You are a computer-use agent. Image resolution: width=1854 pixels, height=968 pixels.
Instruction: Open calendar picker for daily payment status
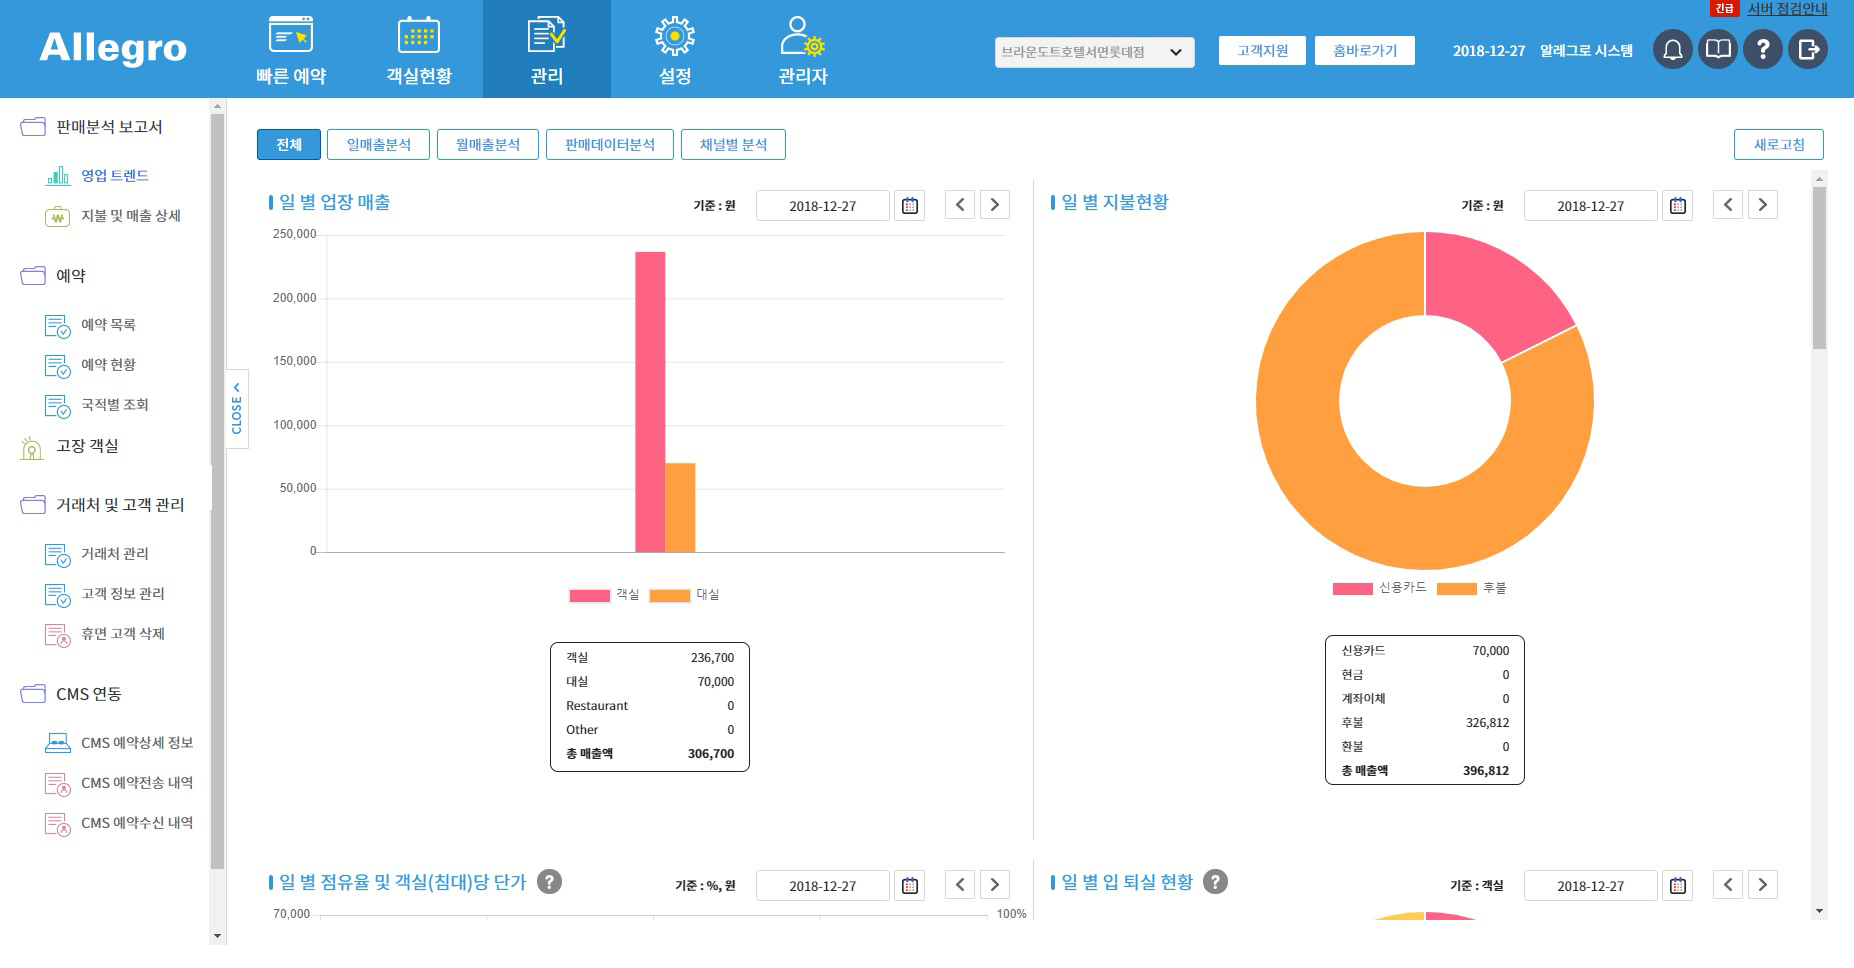[1677, 206]
